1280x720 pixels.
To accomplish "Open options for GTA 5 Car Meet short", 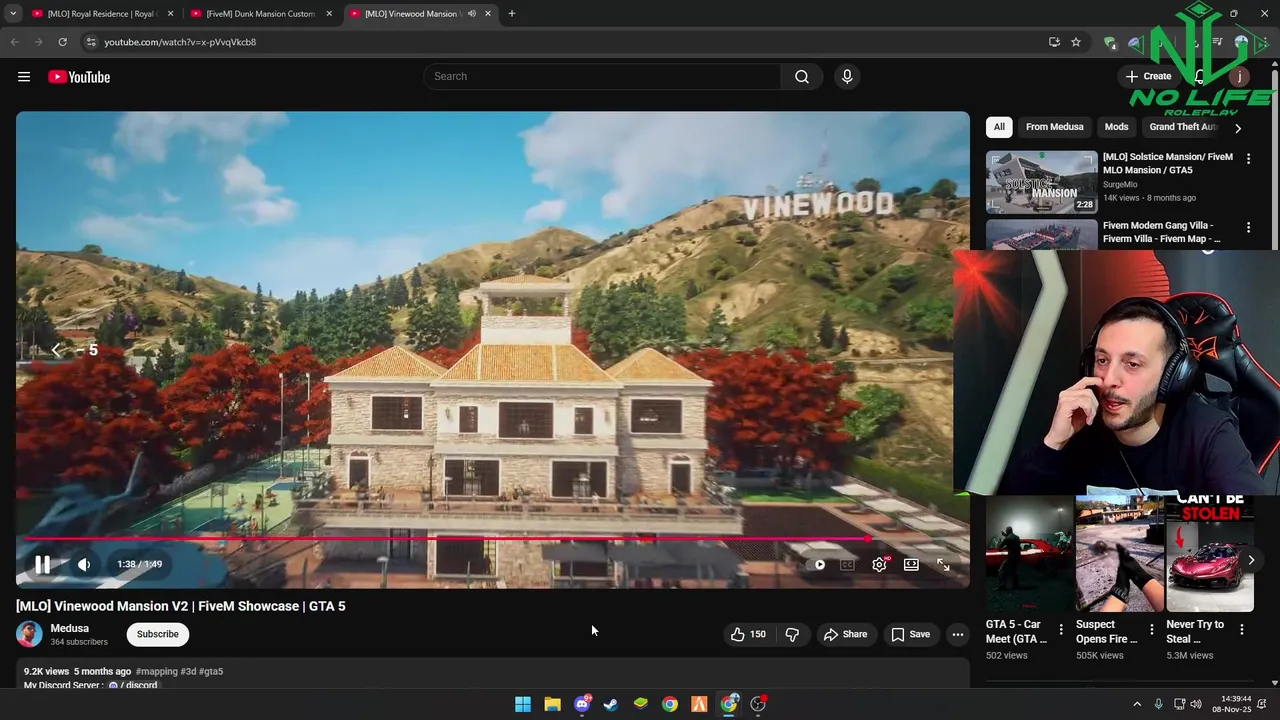I will click(1061, 630).
